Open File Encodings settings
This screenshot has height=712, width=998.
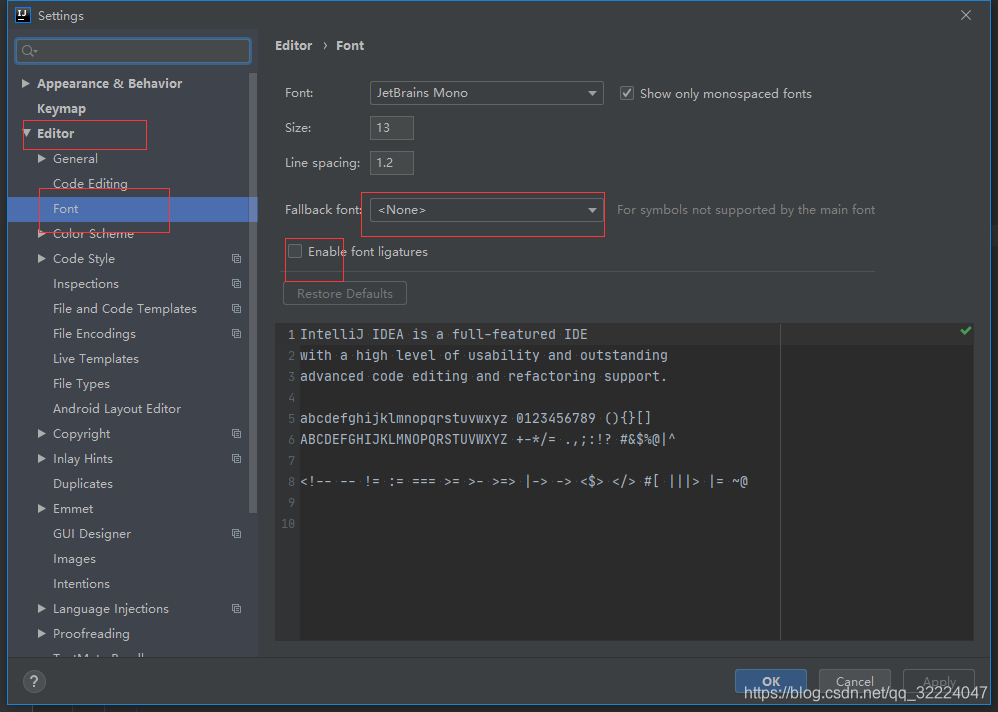(x=94, y=333)
